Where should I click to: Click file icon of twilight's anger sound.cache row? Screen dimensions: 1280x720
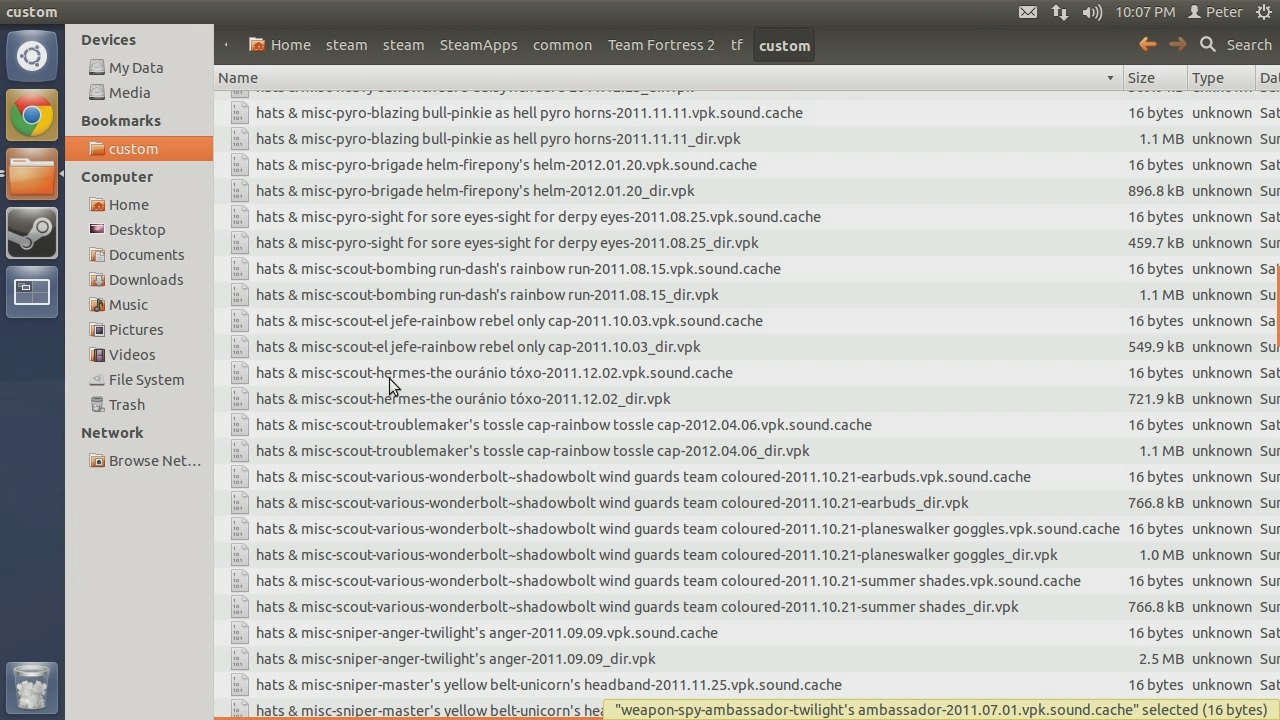239,633
